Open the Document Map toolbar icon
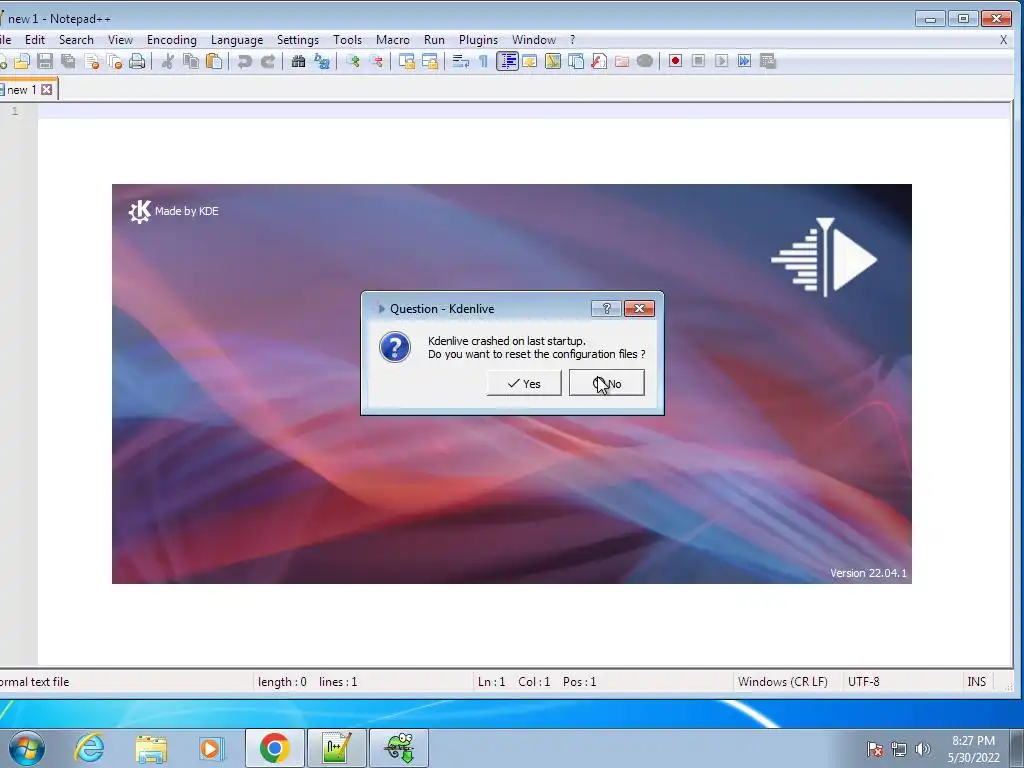The width and height of the screenshot is (1024, 768). tap(552, 61)
